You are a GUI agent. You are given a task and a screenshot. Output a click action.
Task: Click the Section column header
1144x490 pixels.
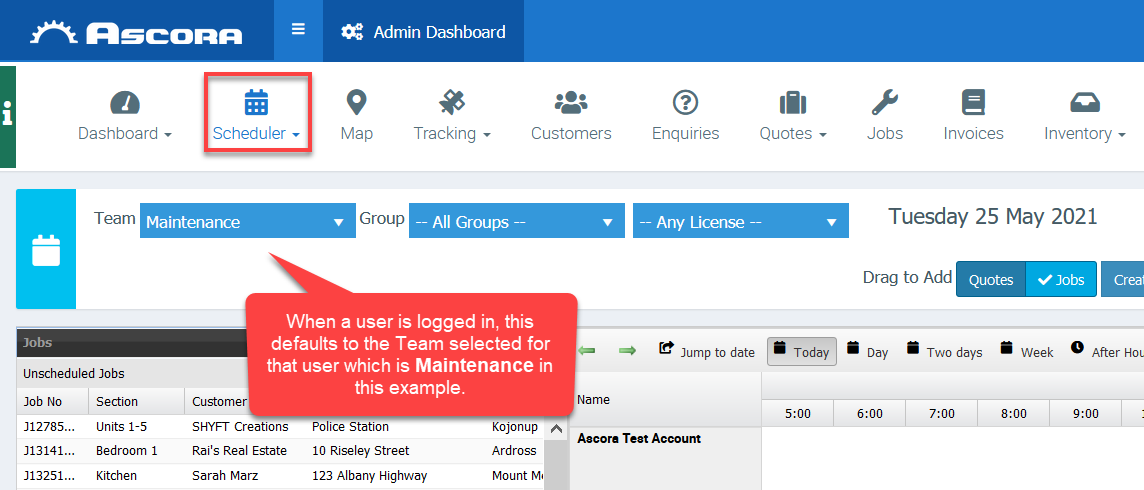136,402
